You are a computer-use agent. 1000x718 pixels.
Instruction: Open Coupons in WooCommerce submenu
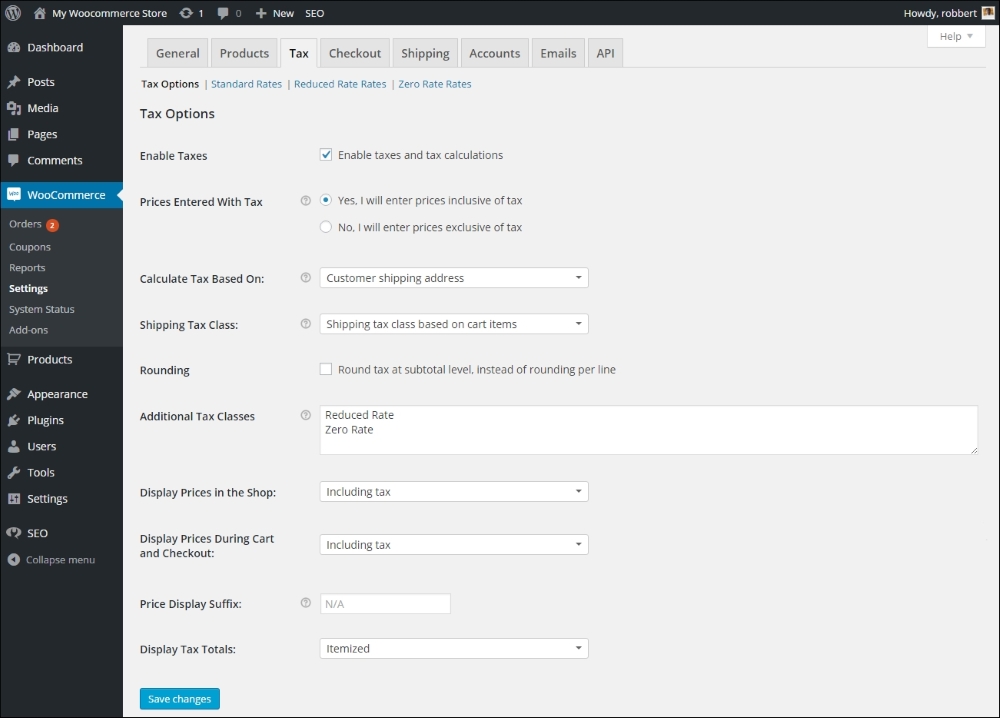[x=30, y=247]
